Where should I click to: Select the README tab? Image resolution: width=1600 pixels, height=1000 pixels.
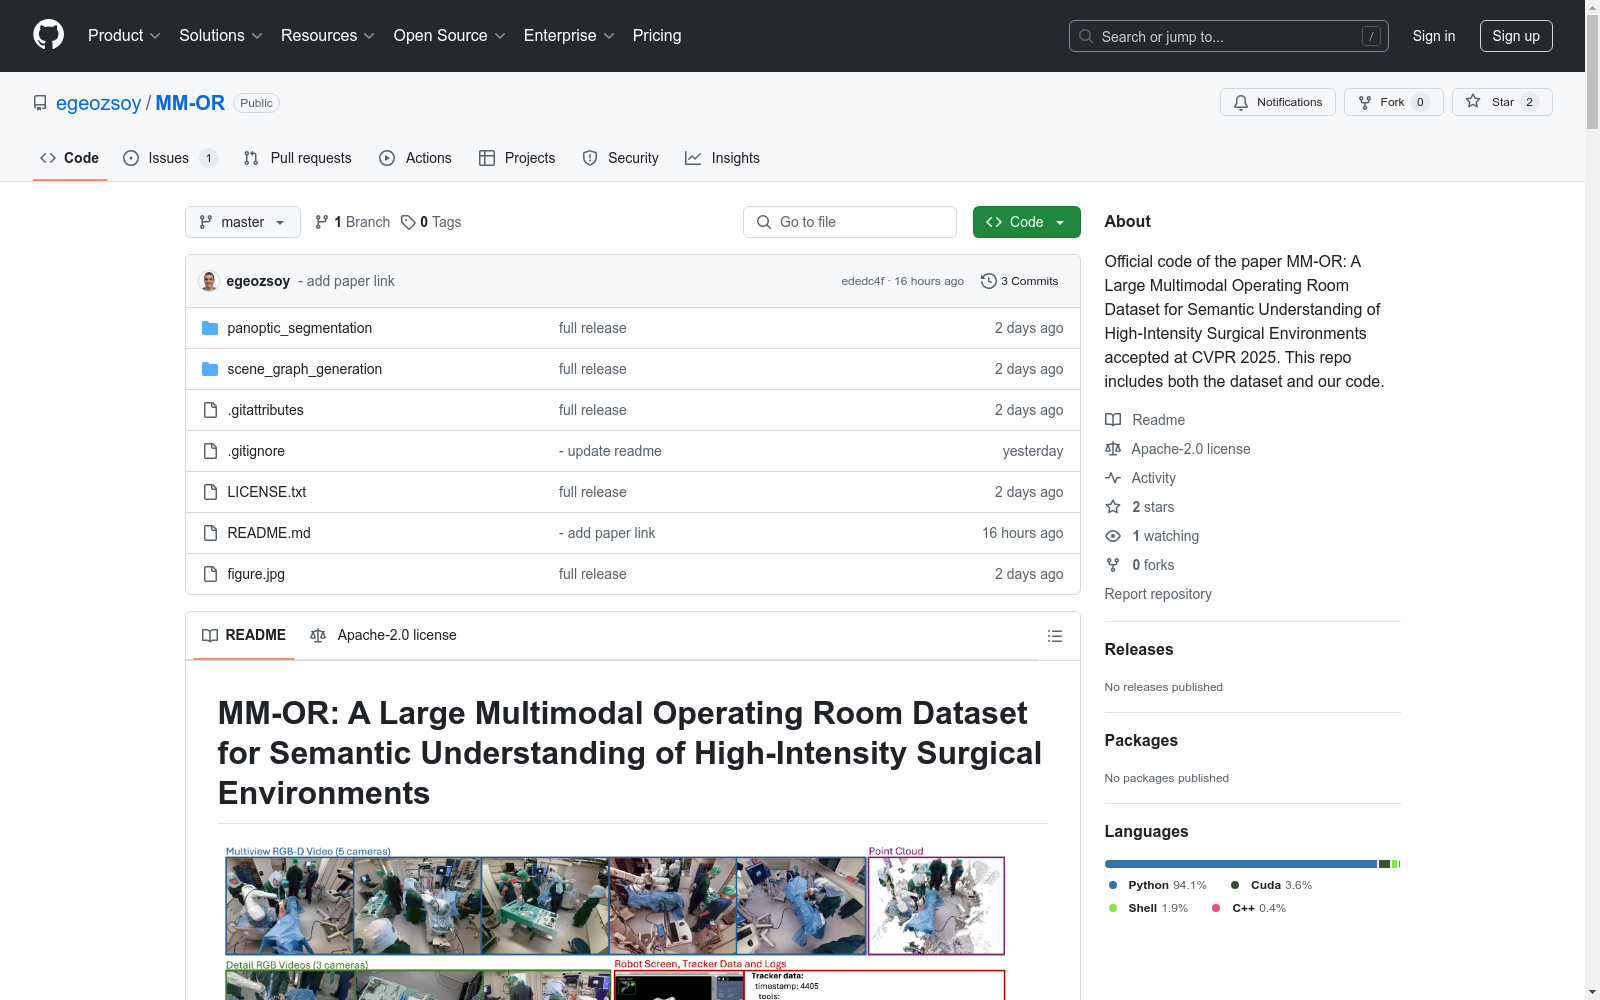[x=244, y=635]
